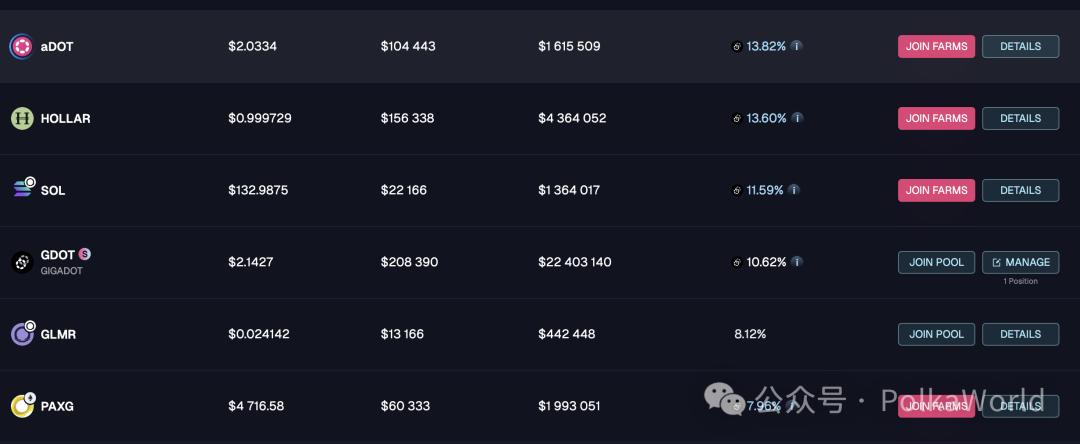View details for HOLLAR
This screenshot has height=444, width=1080.
(x=1020, y=118)
